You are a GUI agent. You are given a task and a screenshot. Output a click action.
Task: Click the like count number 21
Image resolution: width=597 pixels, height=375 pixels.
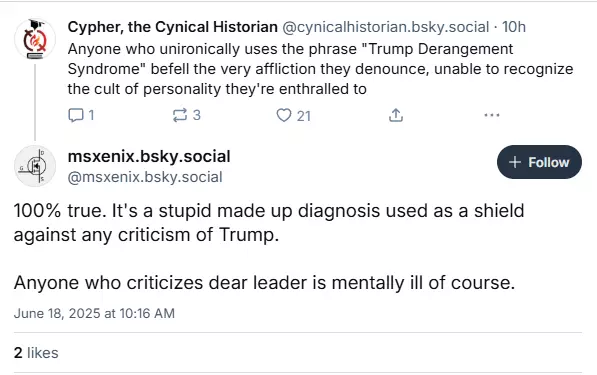point(303,116)
